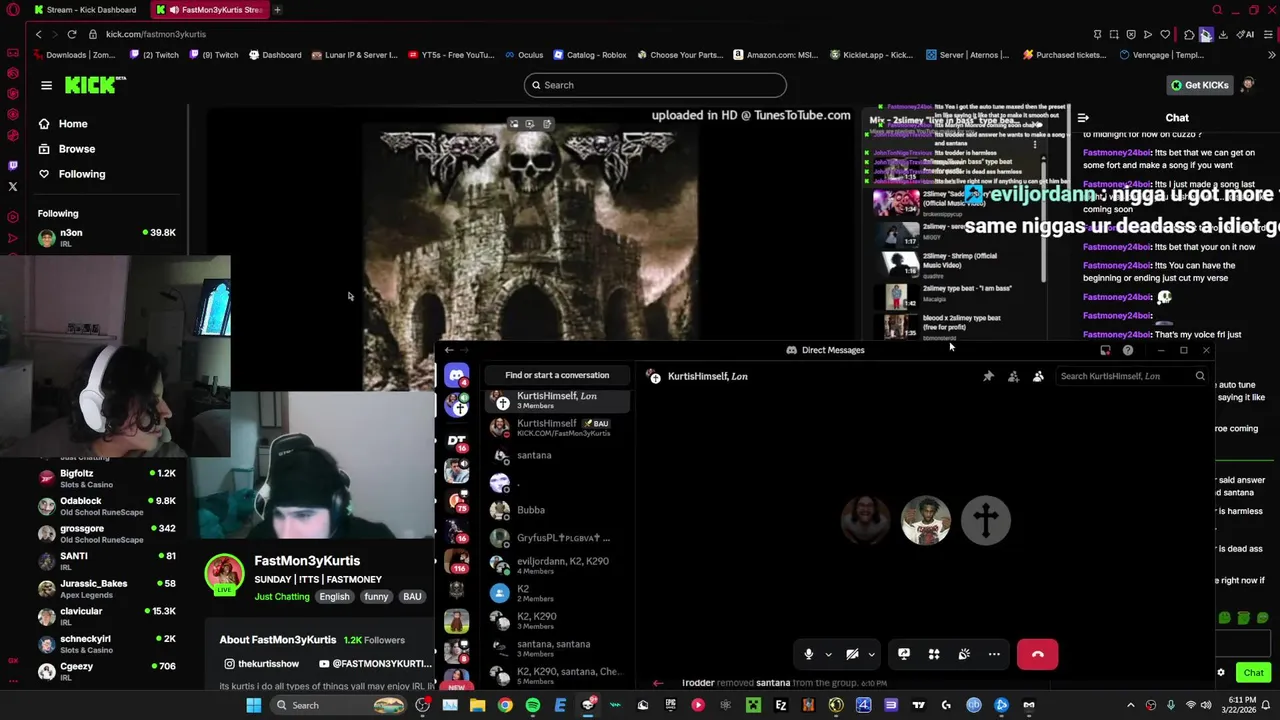Open DT server icon in Discord
Image resolution: width=1280 pixels, height=720 pixels.
[x=457, y=440]
